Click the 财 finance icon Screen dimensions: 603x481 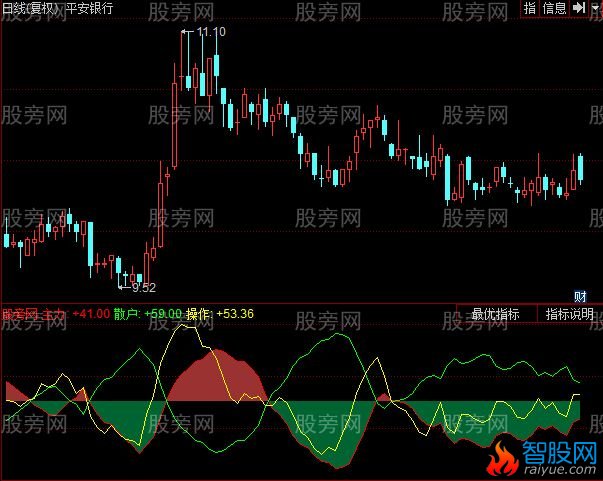click(x=580, y=296)
